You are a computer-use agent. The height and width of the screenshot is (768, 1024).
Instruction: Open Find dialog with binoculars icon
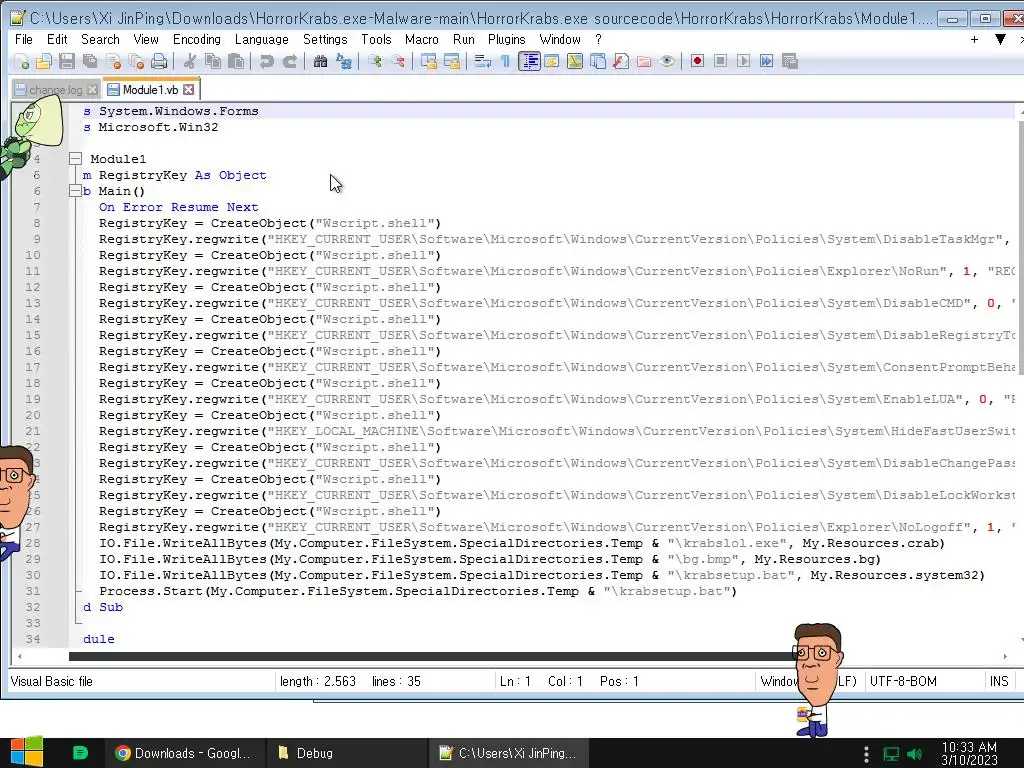click(x=320, y=61)
